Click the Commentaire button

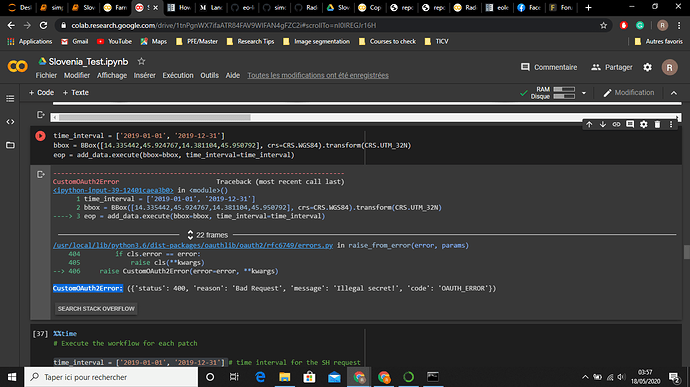click(549, 67)
